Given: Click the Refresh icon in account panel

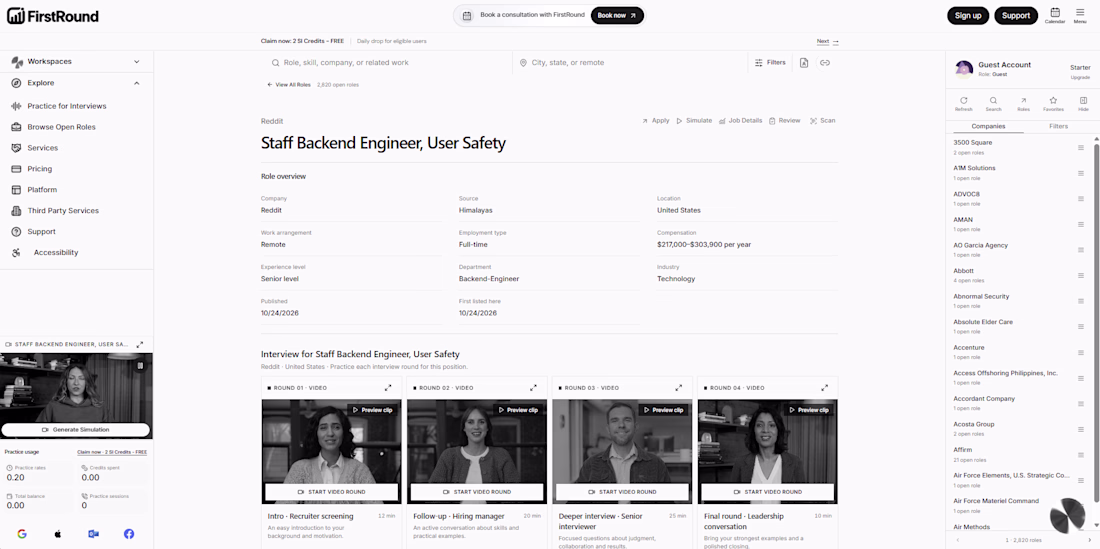Looking at the screenshot, I should (964, 104).
